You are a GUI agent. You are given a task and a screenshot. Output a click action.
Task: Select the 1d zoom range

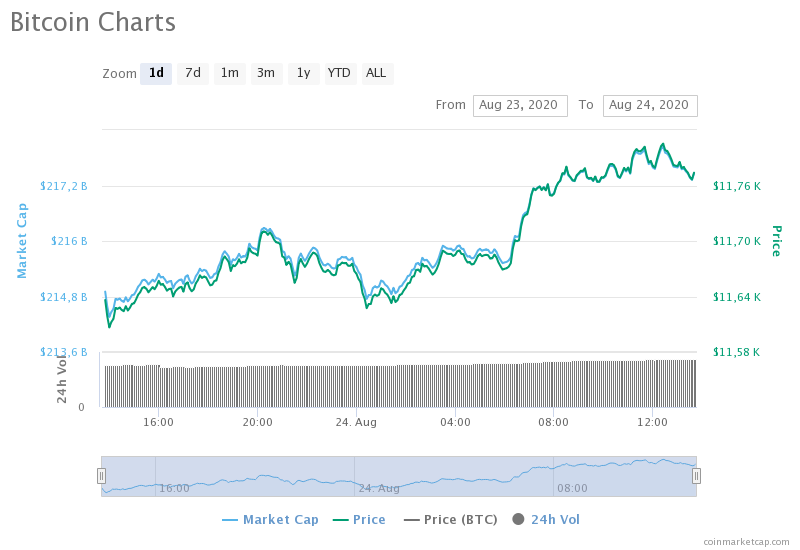tap(156, 73)
